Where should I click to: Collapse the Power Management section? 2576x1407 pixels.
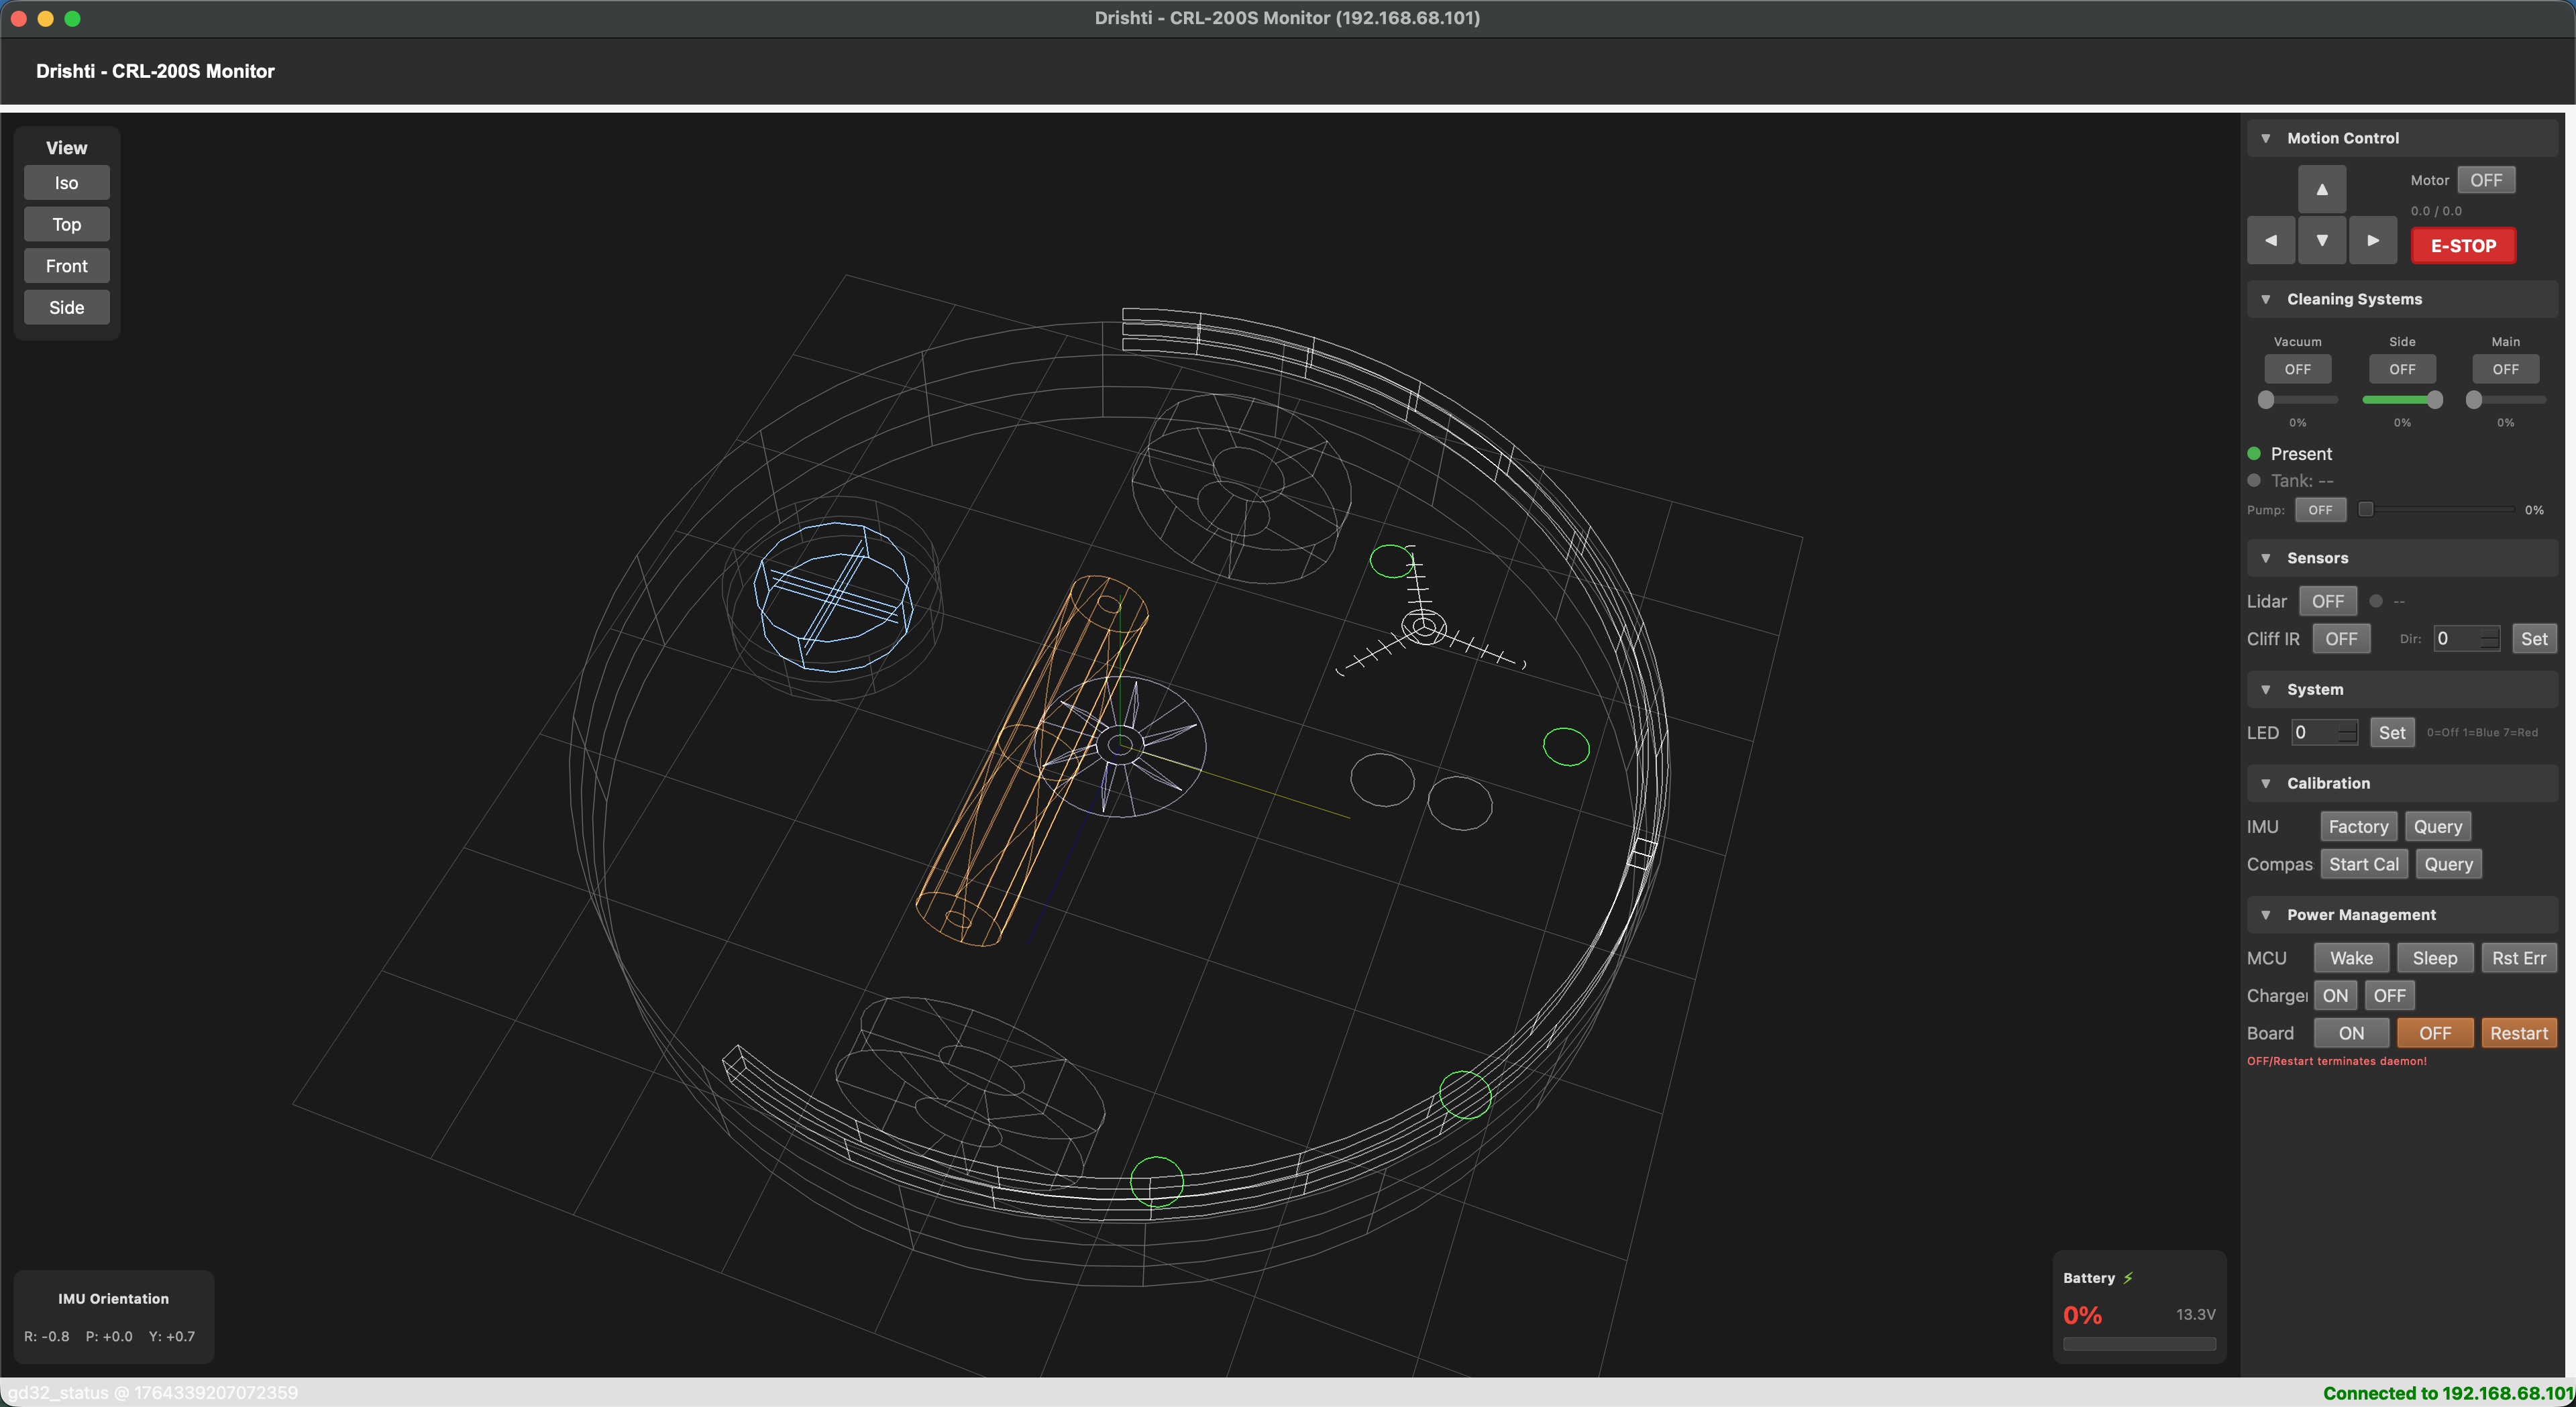2266,915
